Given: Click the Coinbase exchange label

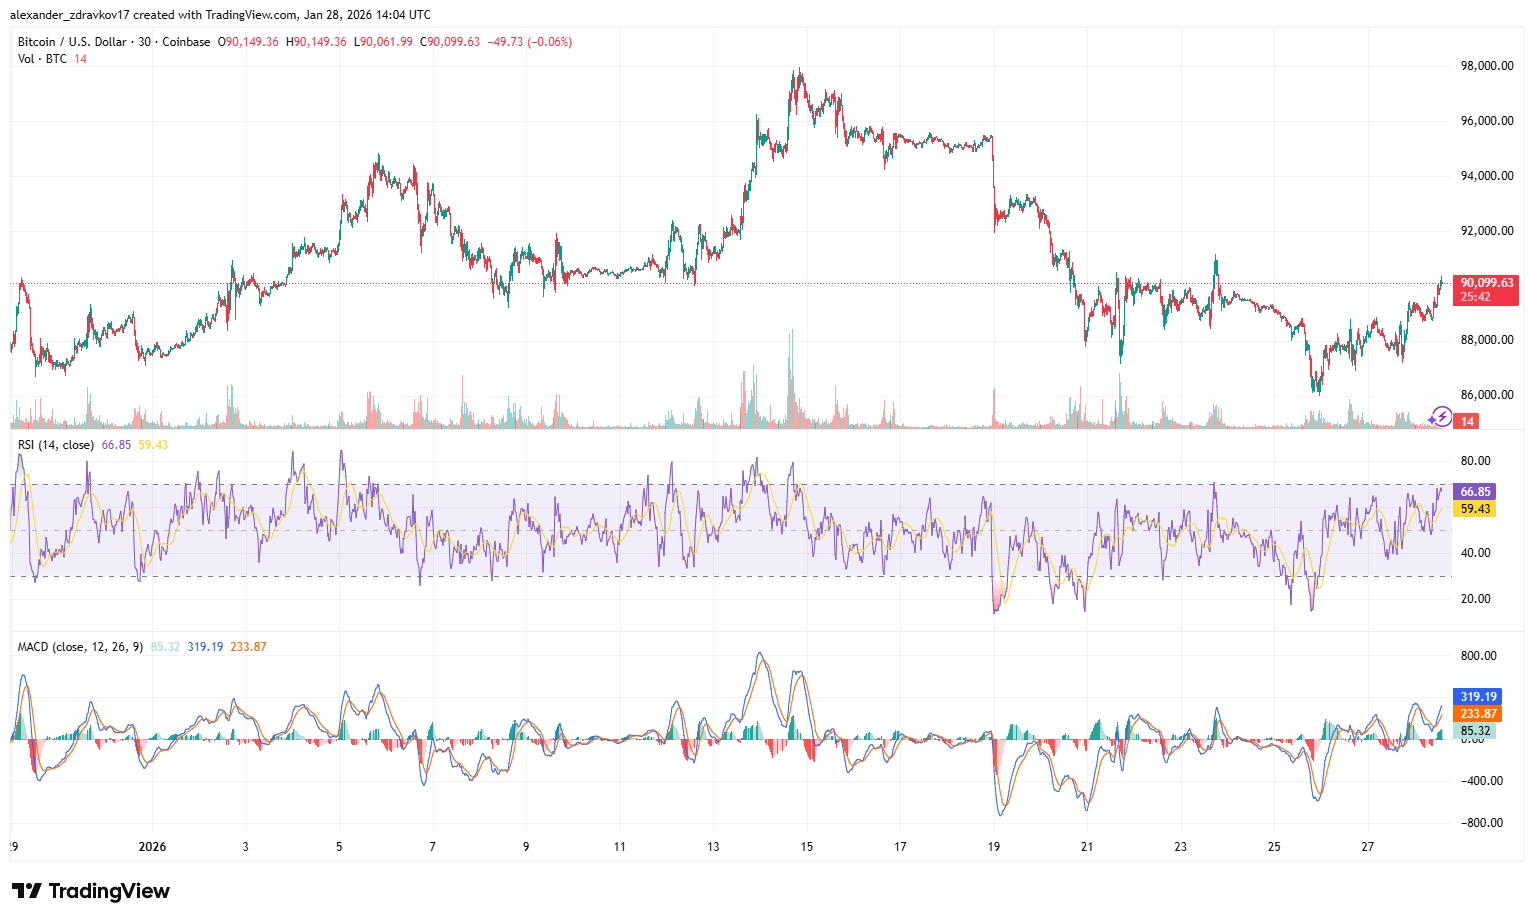Looking at the screenshot, I should click(x=186, y=42).
